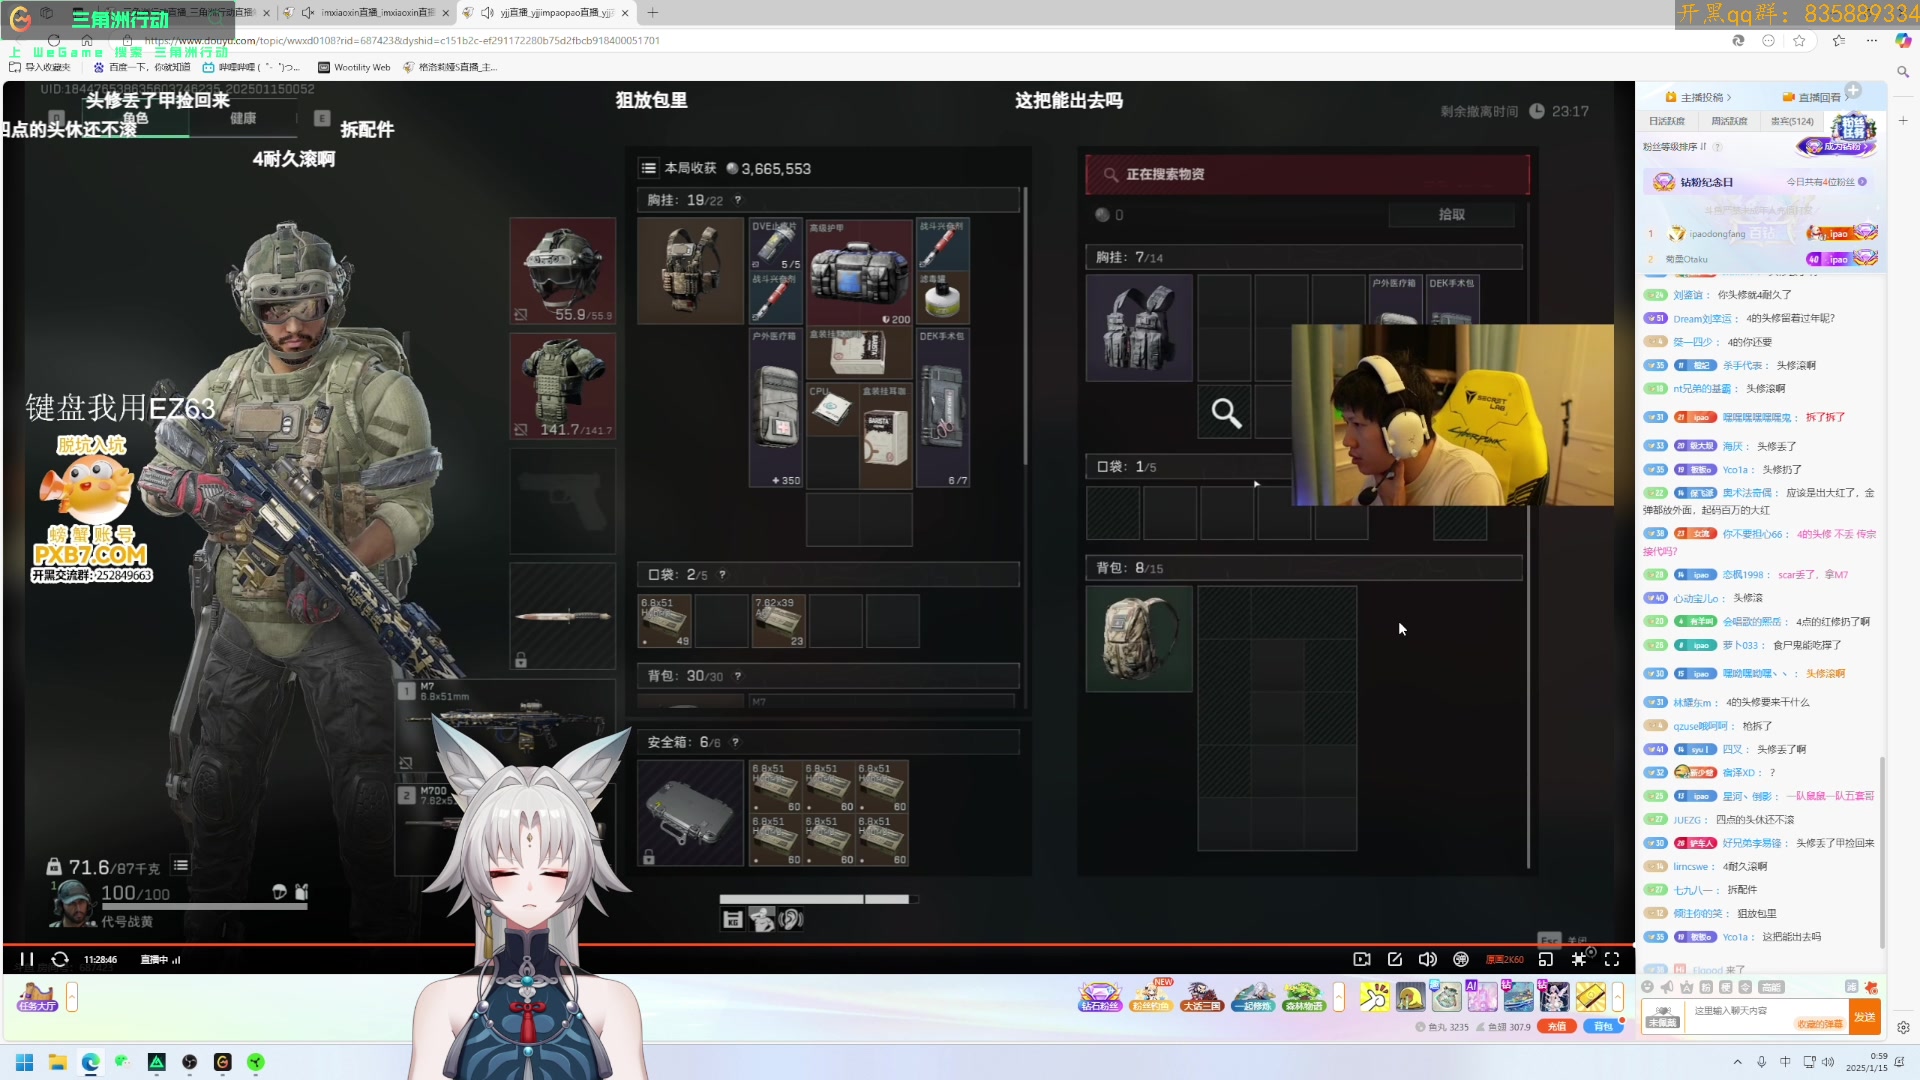1920x1080 pixels.
Task: Open 未佩戴 badge selector
Action: point(1662,1018)
